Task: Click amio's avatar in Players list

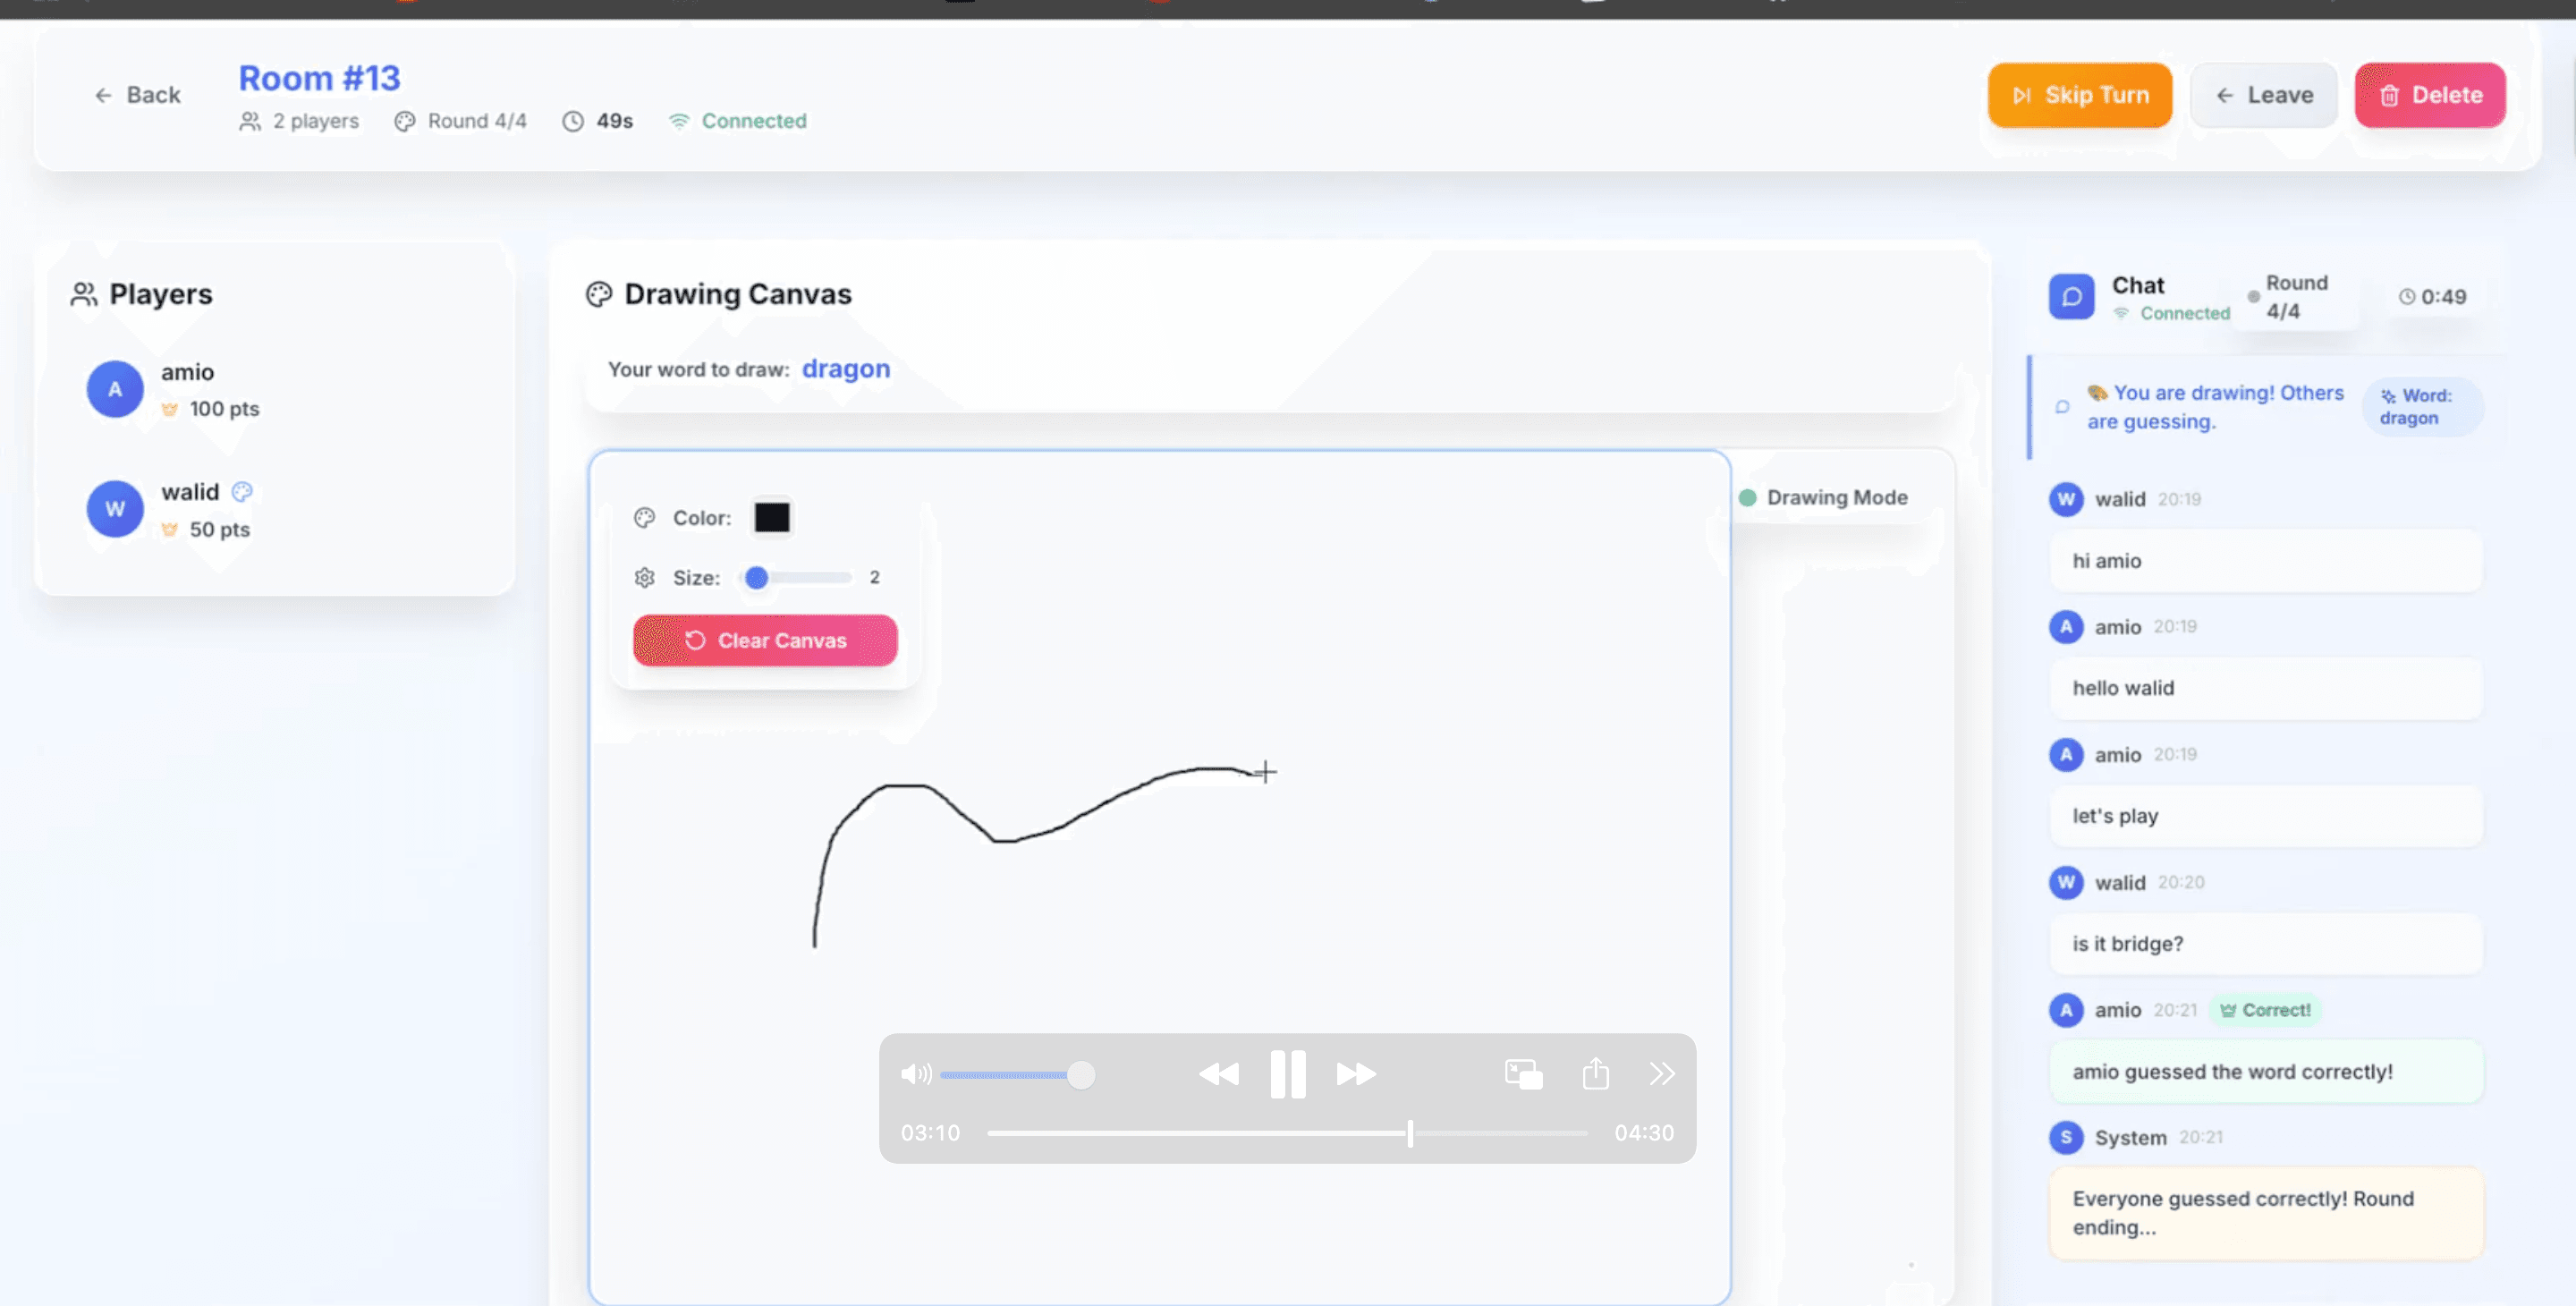Action: coord(115,389)
